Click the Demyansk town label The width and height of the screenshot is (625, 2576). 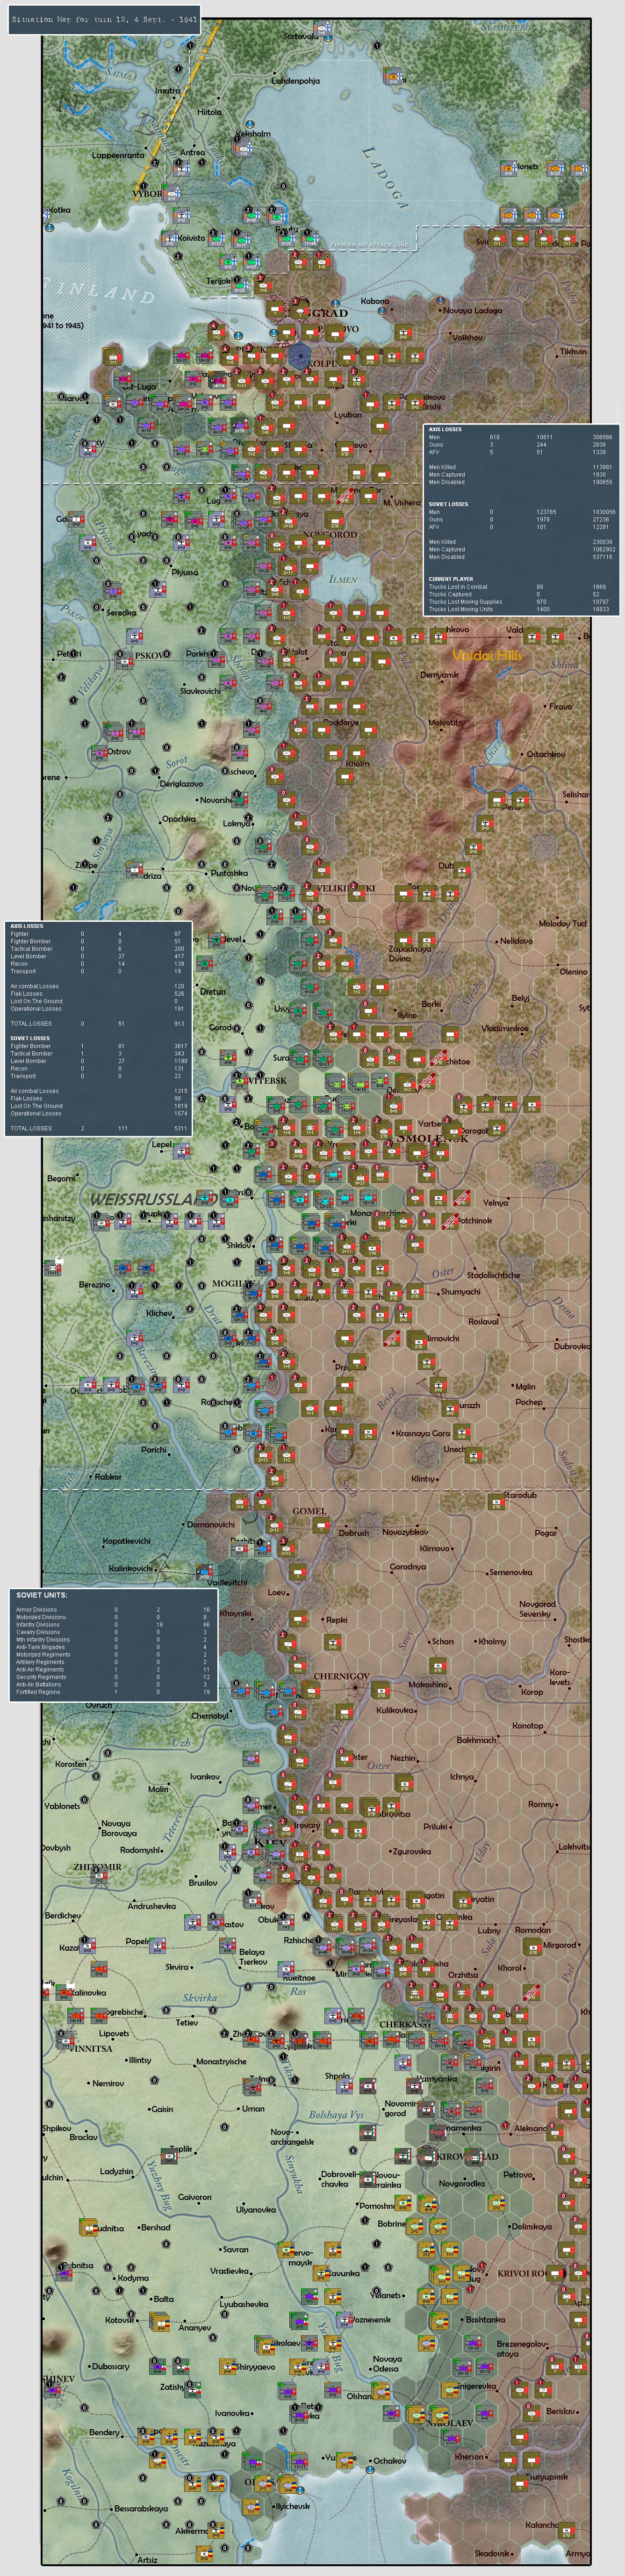(439, 674)
